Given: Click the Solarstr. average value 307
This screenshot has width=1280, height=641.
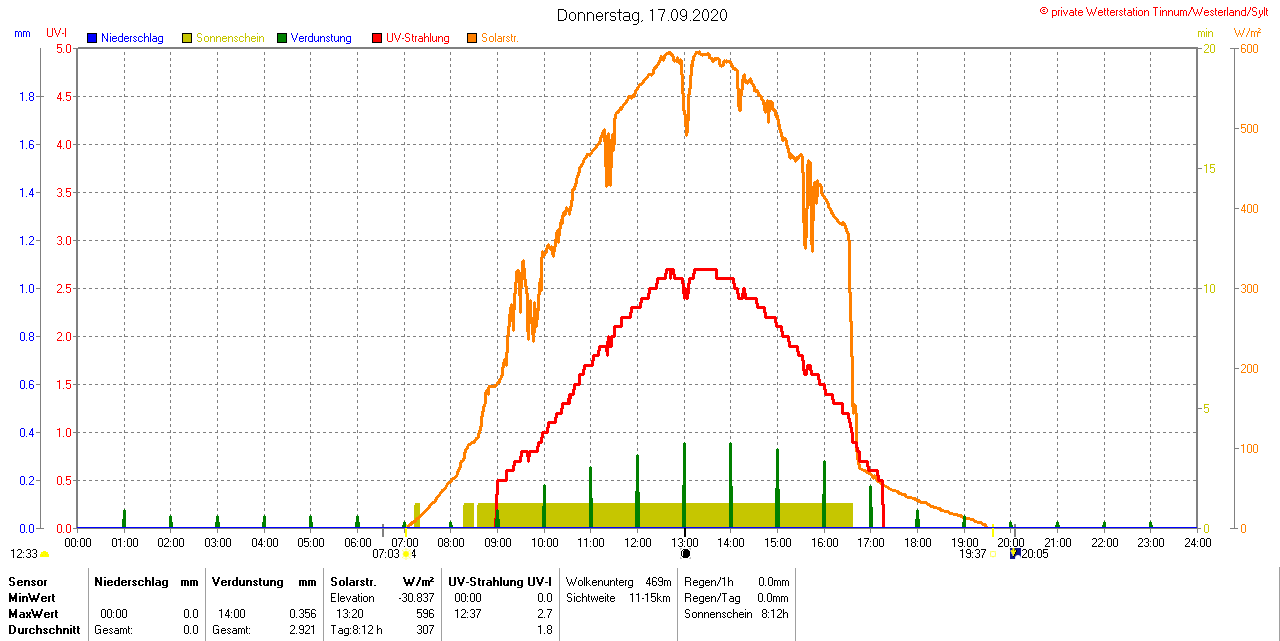Looking at the screenshot, I should point(425,630).
